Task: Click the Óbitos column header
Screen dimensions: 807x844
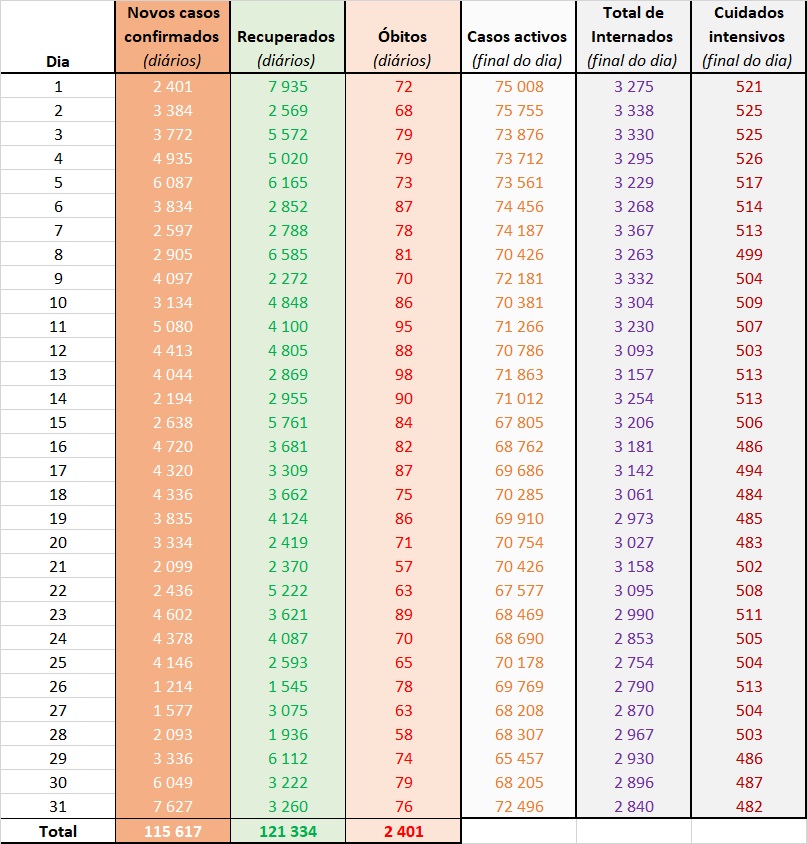Action: click(x=403, y=37)
